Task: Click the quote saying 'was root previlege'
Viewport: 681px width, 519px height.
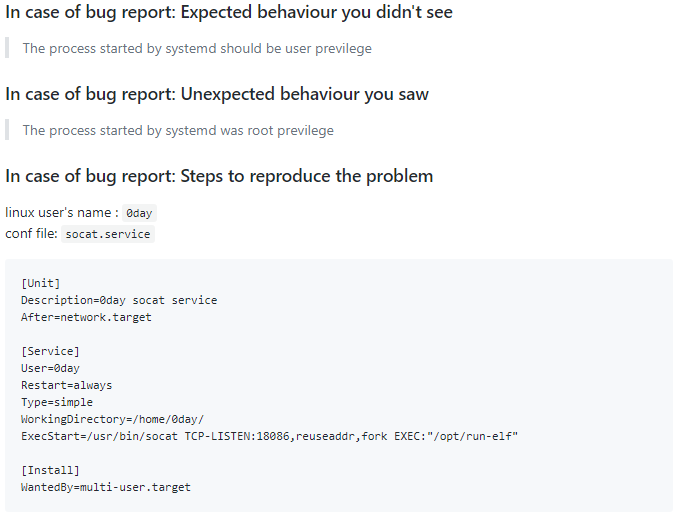Action: tap(178, 130)
